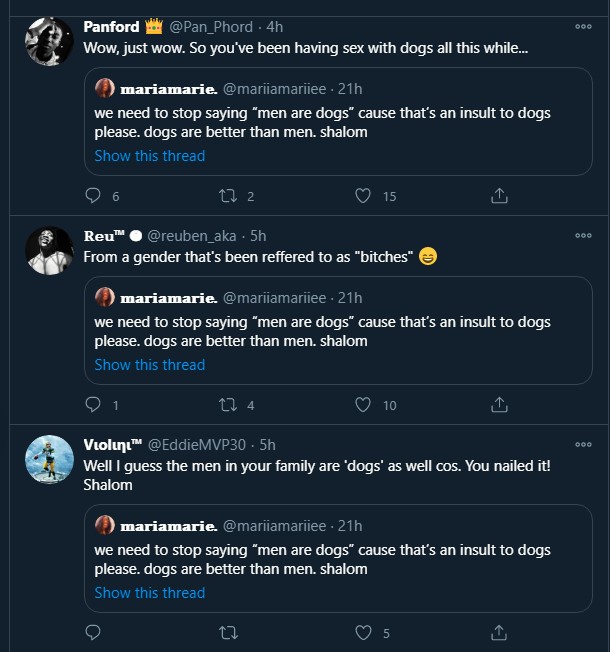
Task: Reply to Reu's tweet
Action: pyautogui.click(x=93, y=405)
